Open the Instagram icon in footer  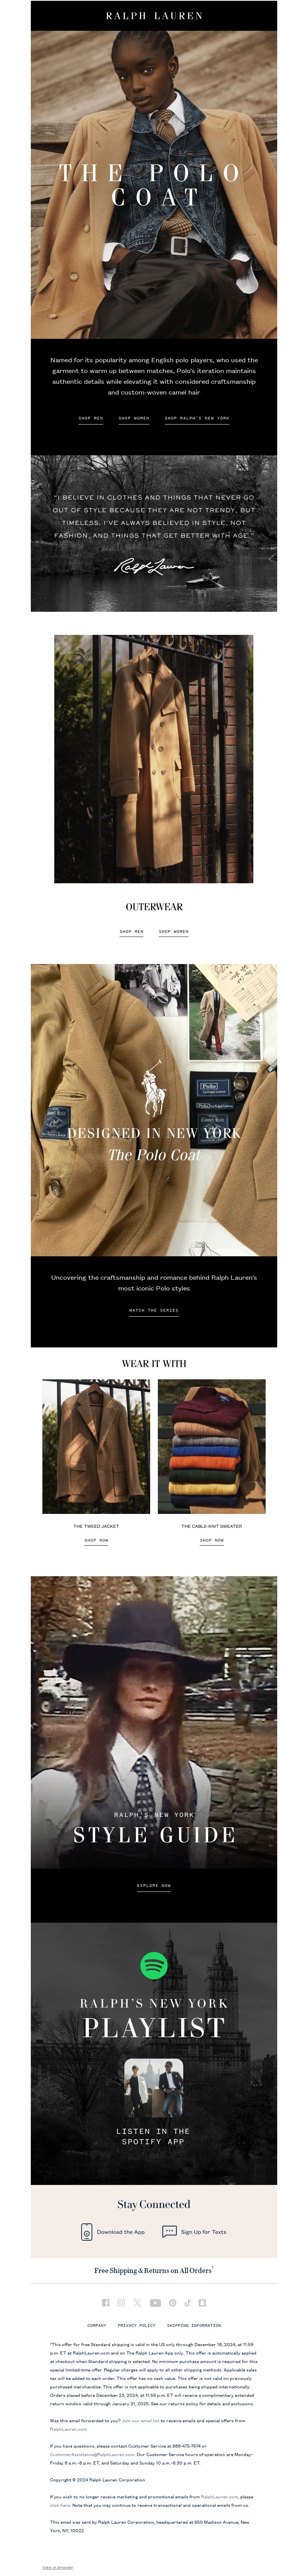121,2303
